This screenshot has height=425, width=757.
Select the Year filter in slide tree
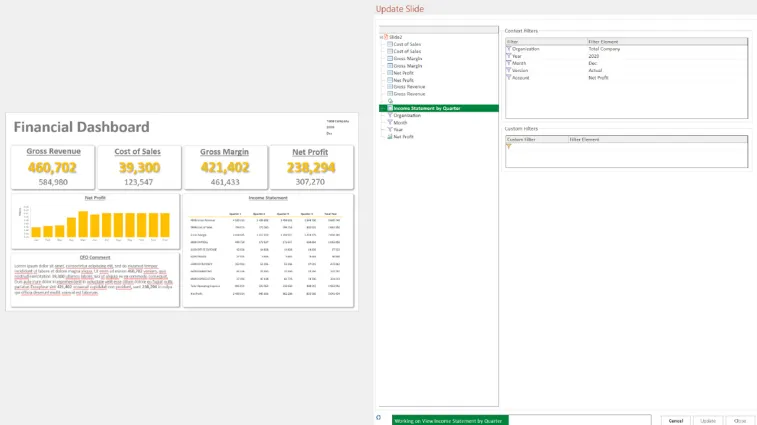(398, 129)
